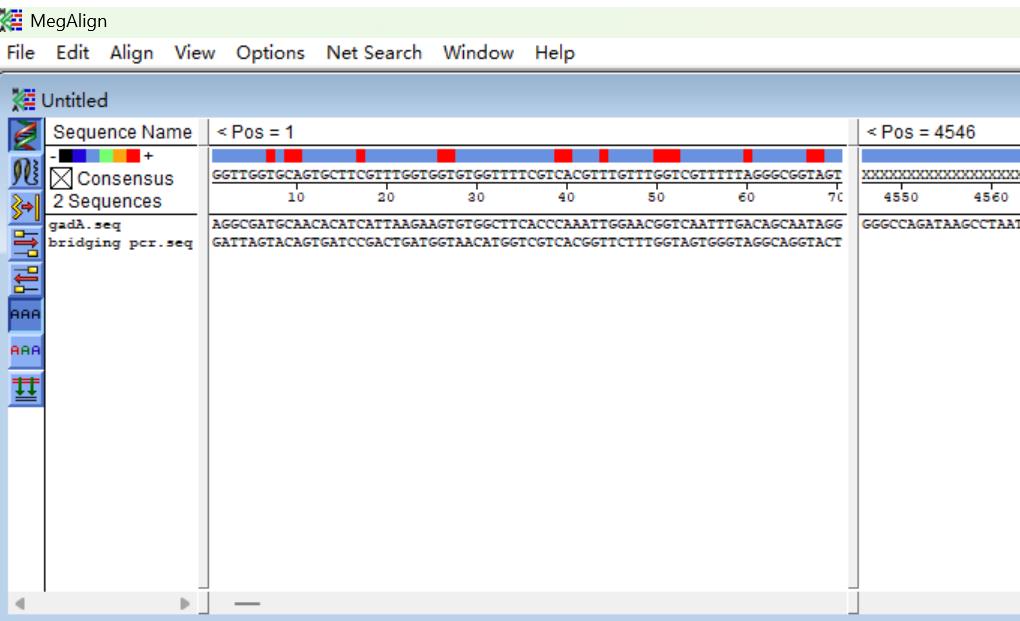Select the wavy strand tool icon
1020x621 pixels.
(26, 171)
